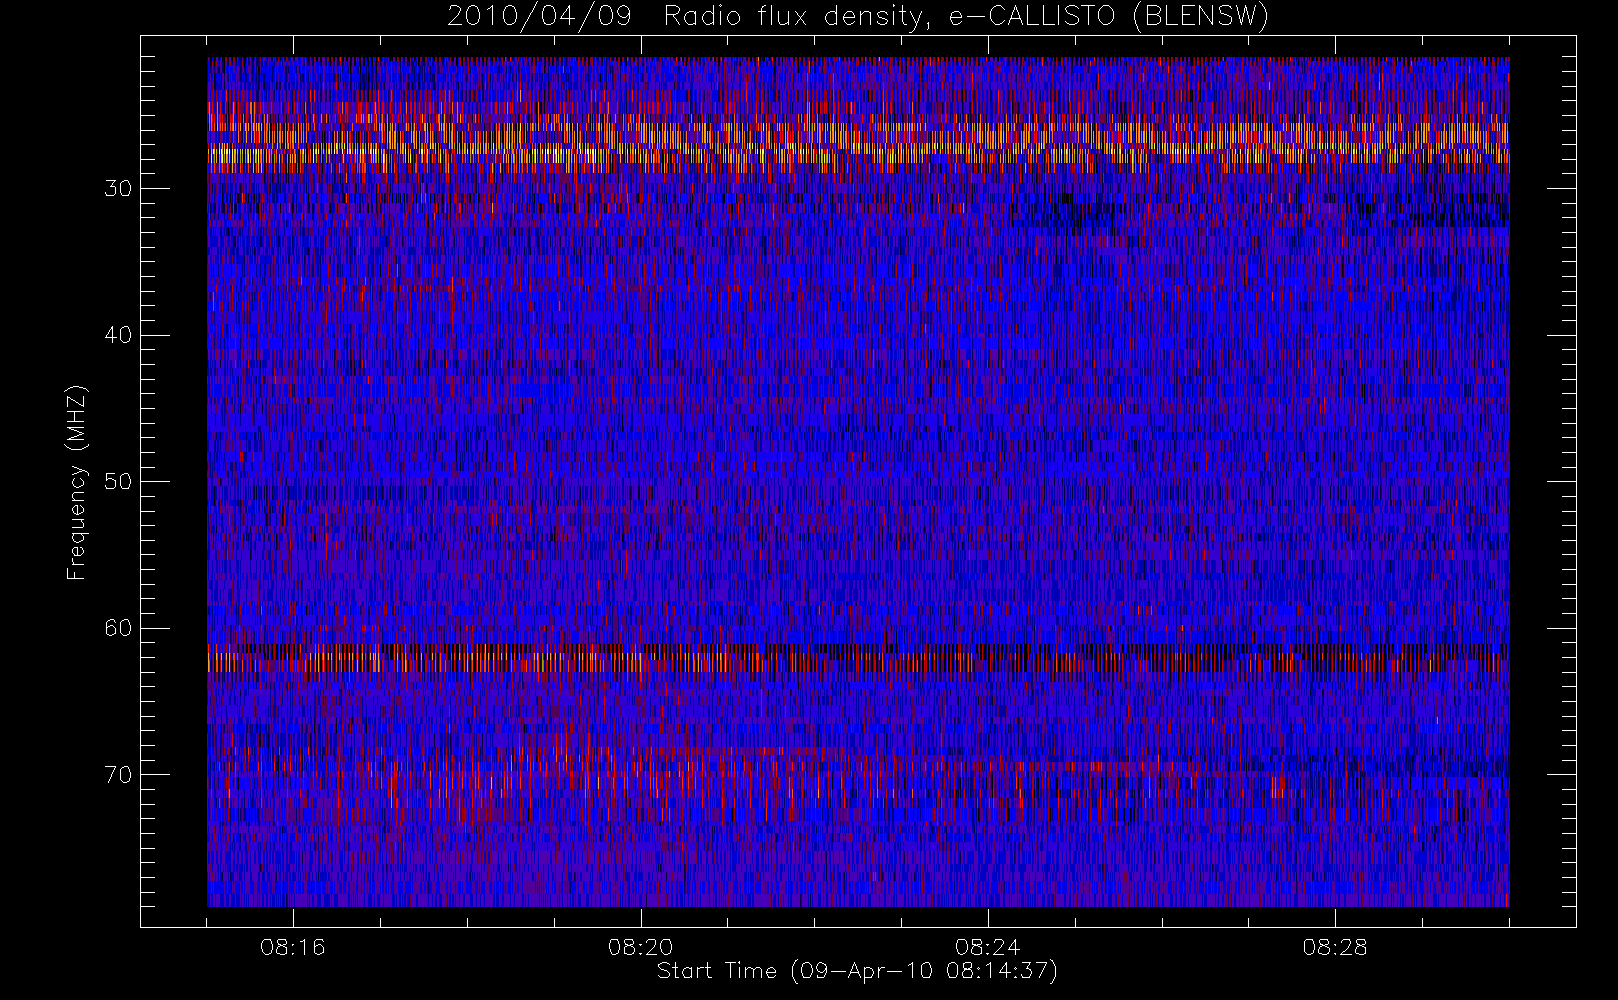
Task: Click the 08:28 time tick label
Action: (1336, 946)
